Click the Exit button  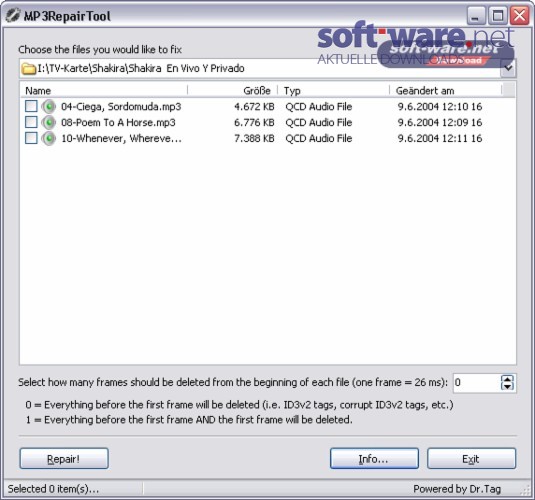pos(472,459)
